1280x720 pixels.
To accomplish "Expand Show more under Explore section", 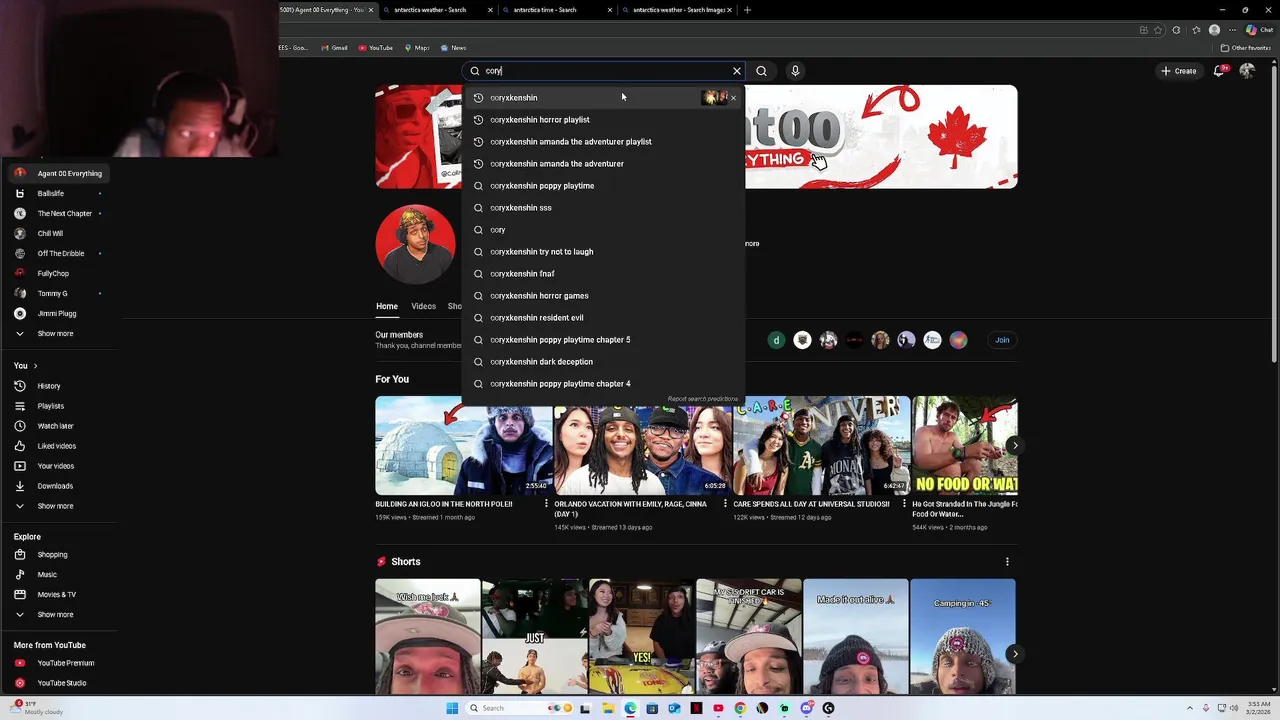I will point(60,614).
